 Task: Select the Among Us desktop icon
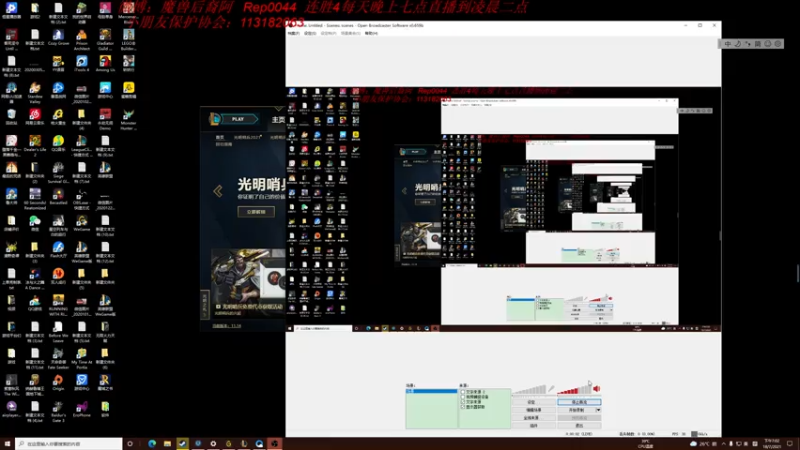pos(105,64)
